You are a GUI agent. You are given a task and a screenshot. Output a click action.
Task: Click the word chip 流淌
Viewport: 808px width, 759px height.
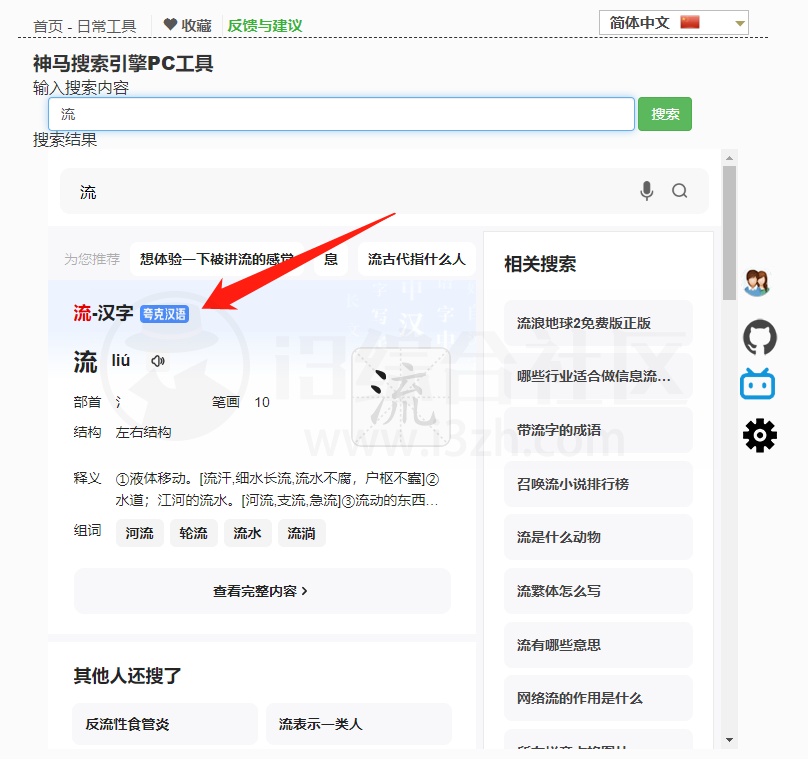[x=301, y=533]
